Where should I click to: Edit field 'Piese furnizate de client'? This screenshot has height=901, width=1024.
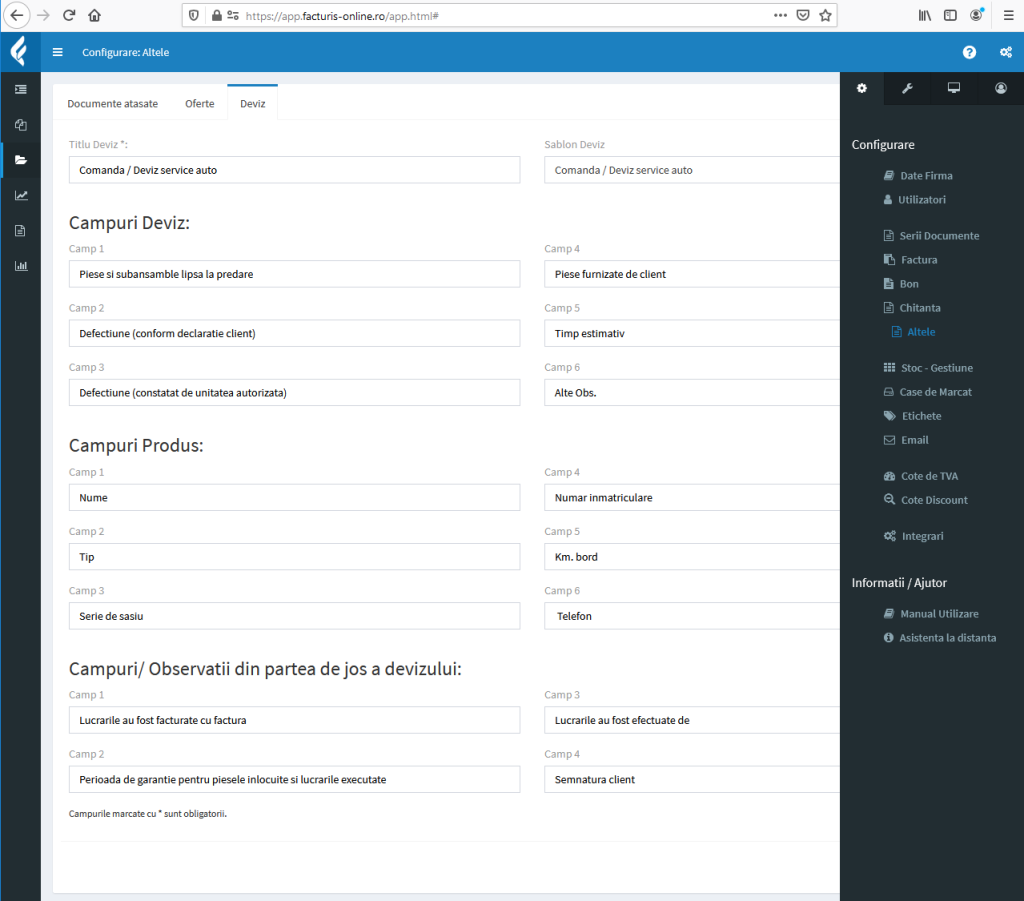[692, 274]
